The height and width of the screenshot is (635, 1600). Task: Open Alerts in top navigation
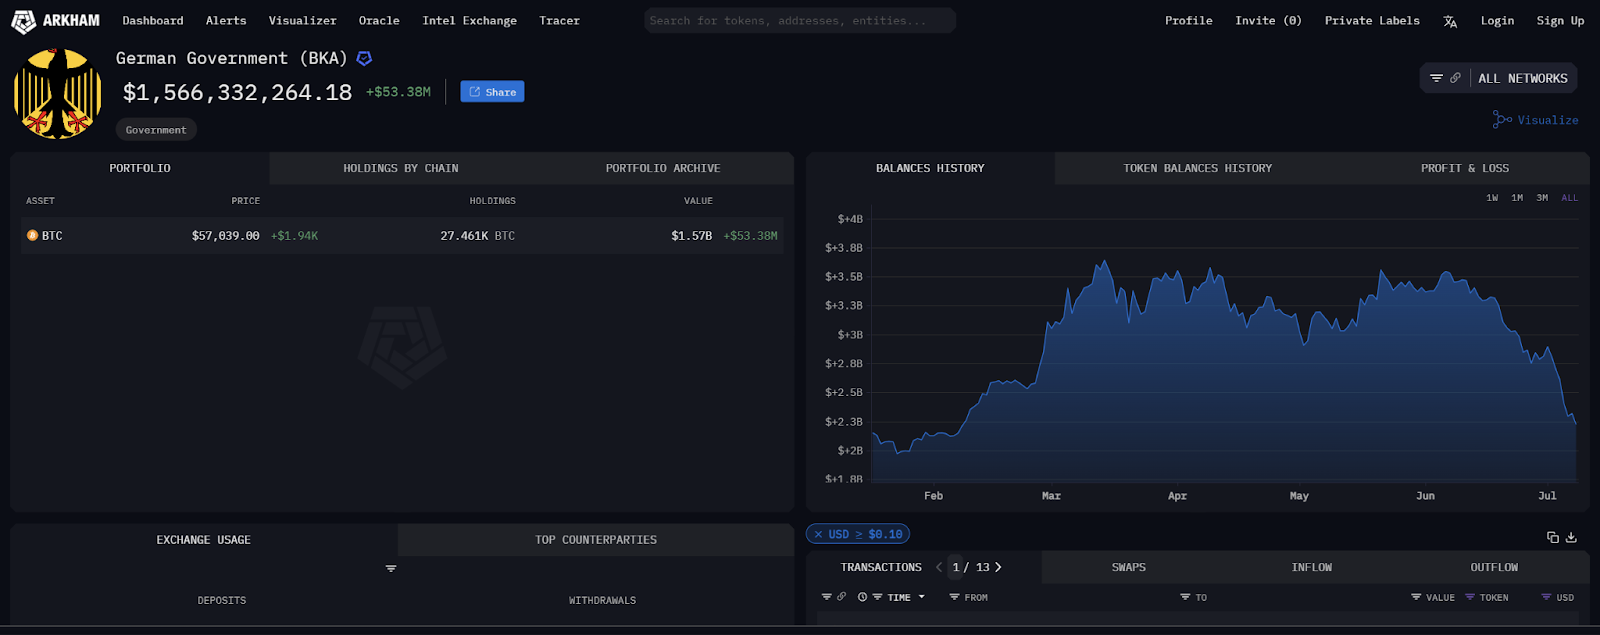(226, 21)
